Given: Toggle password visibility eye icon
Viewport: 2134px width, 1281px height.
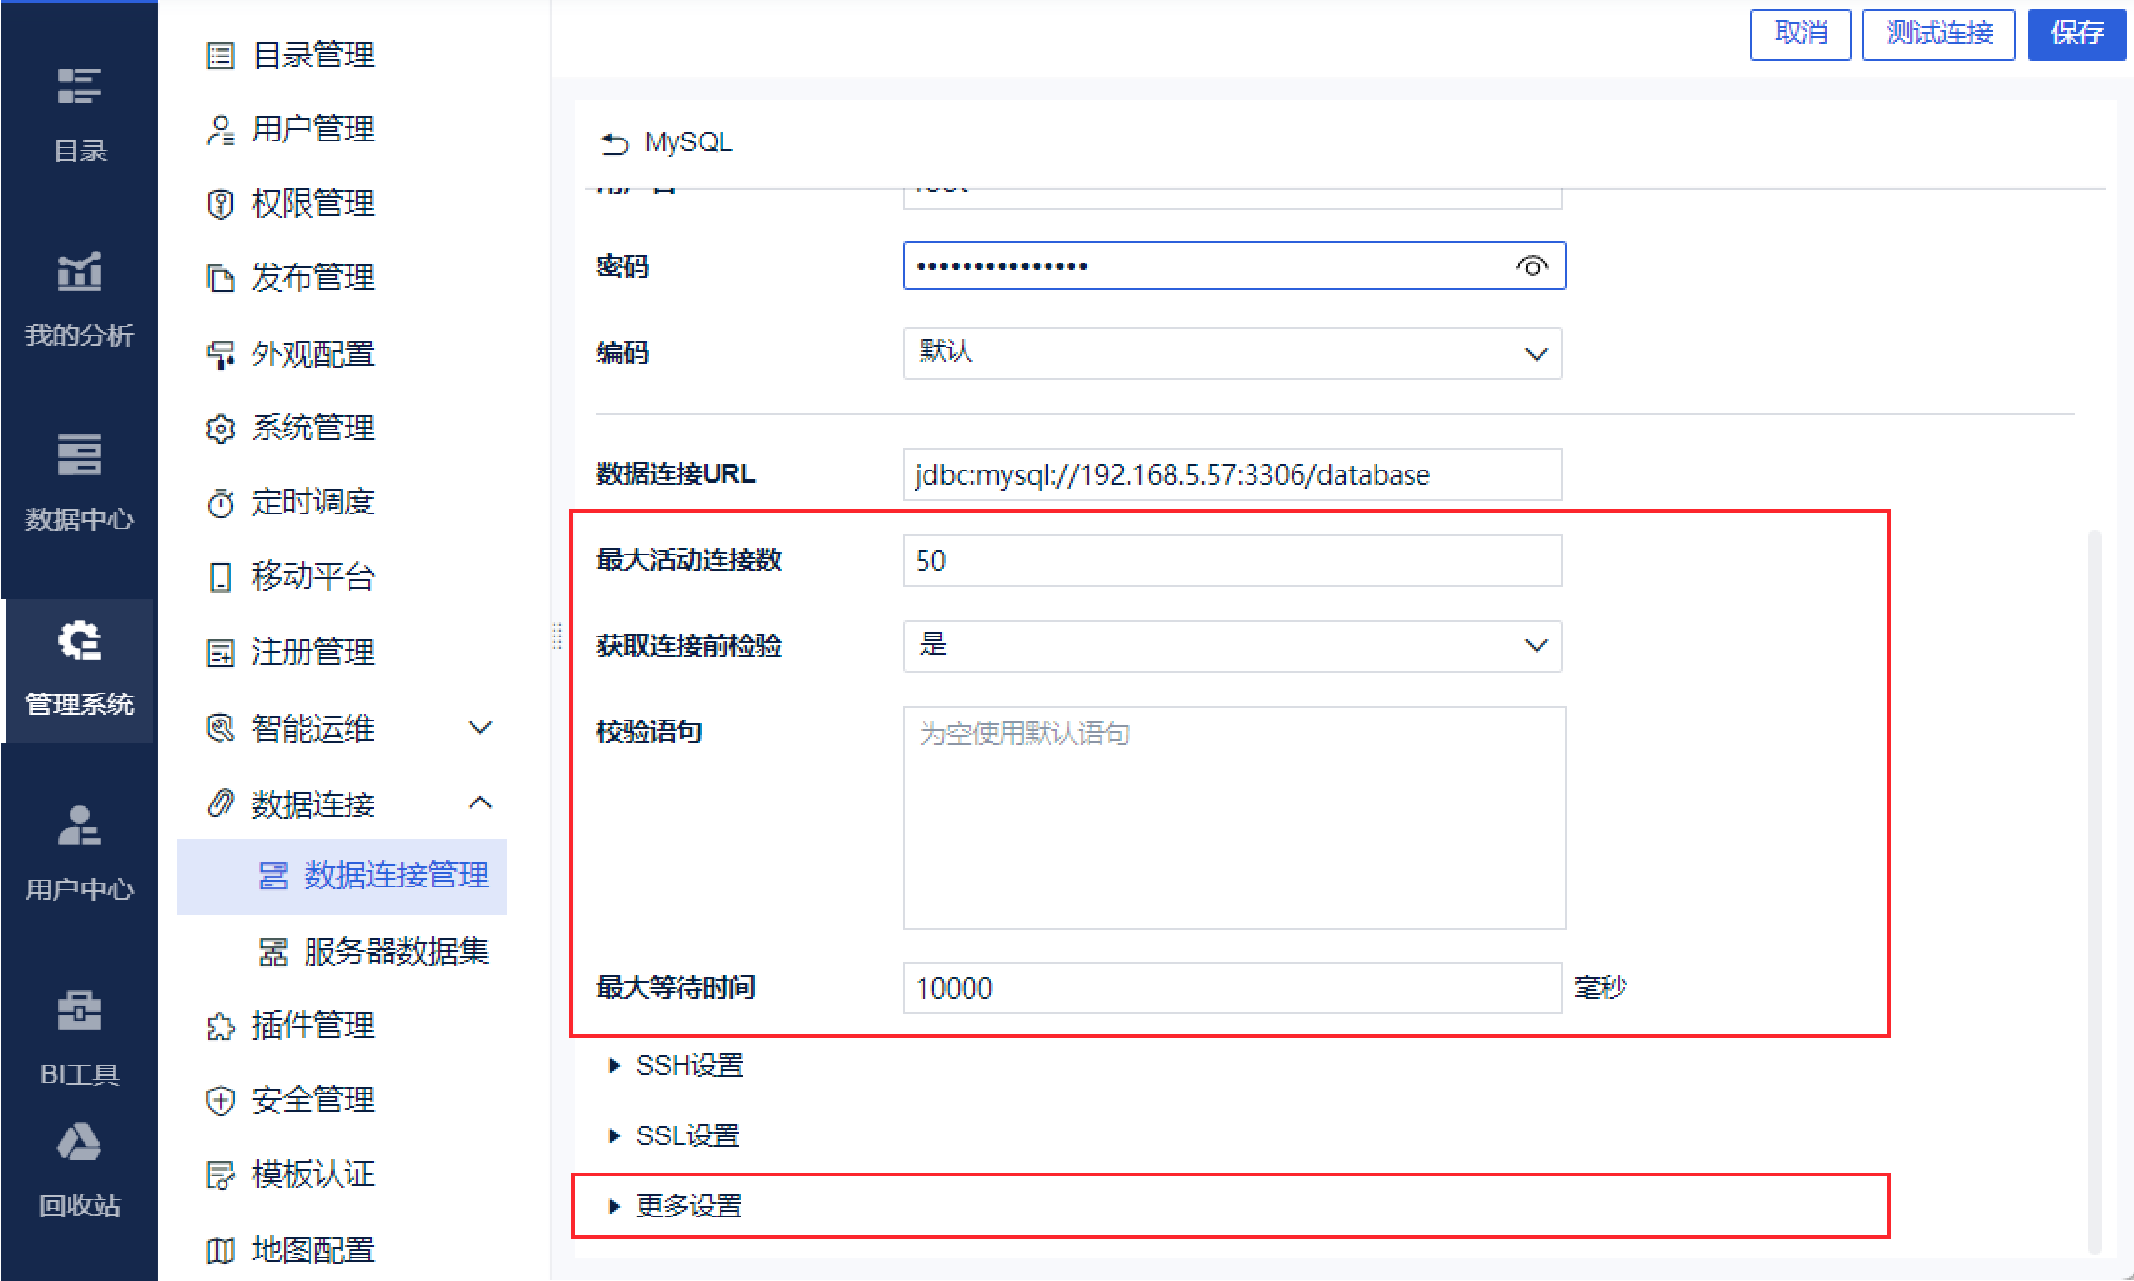Looking at the screenshot, I should [1531, 266].
